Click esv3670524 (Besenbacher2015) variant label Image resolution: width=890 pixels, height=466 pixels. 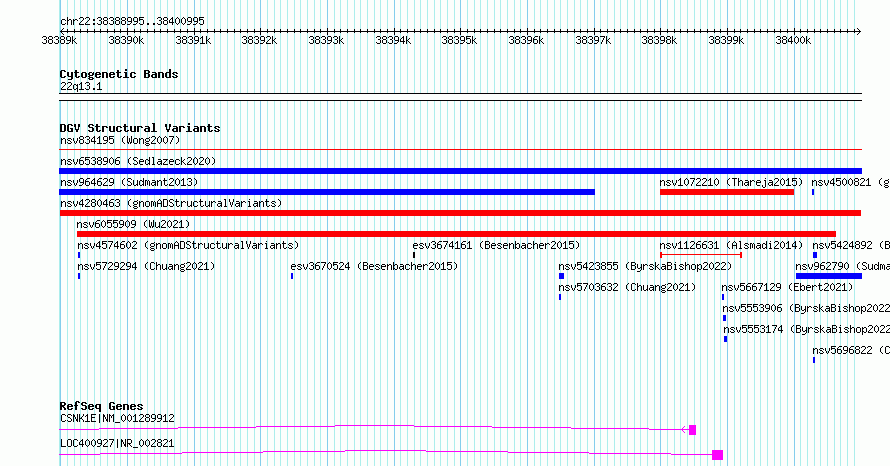[x=374, y=266]
